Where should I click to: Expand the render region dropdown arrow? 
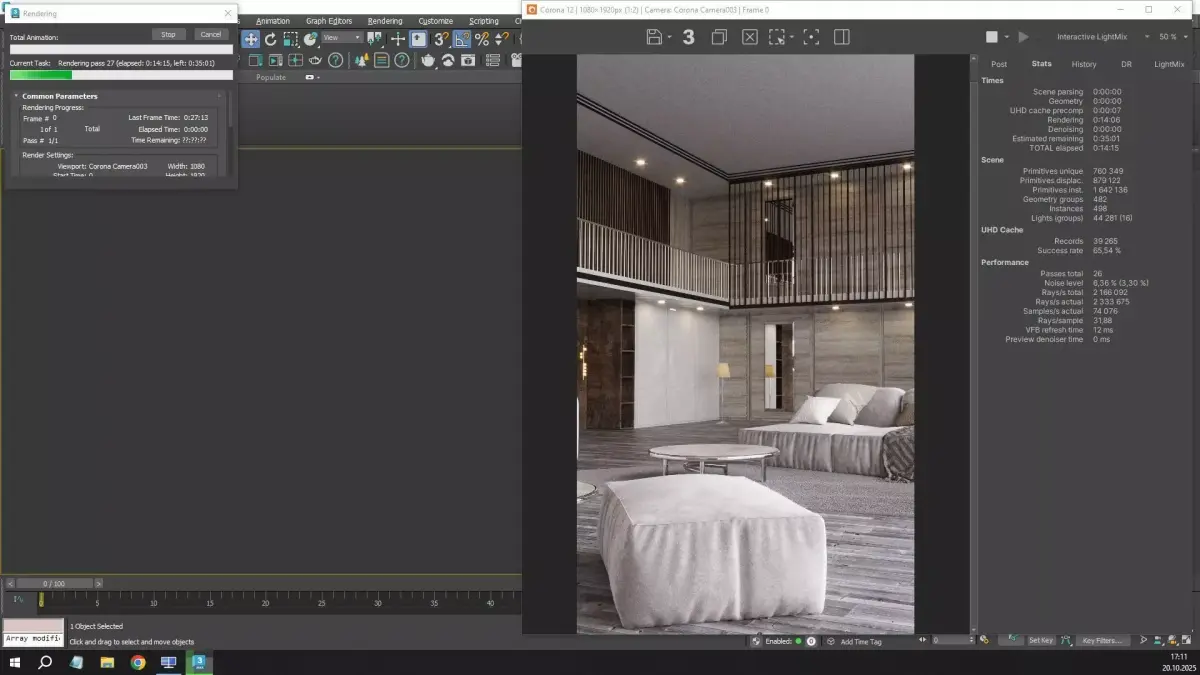click(792, 37)
